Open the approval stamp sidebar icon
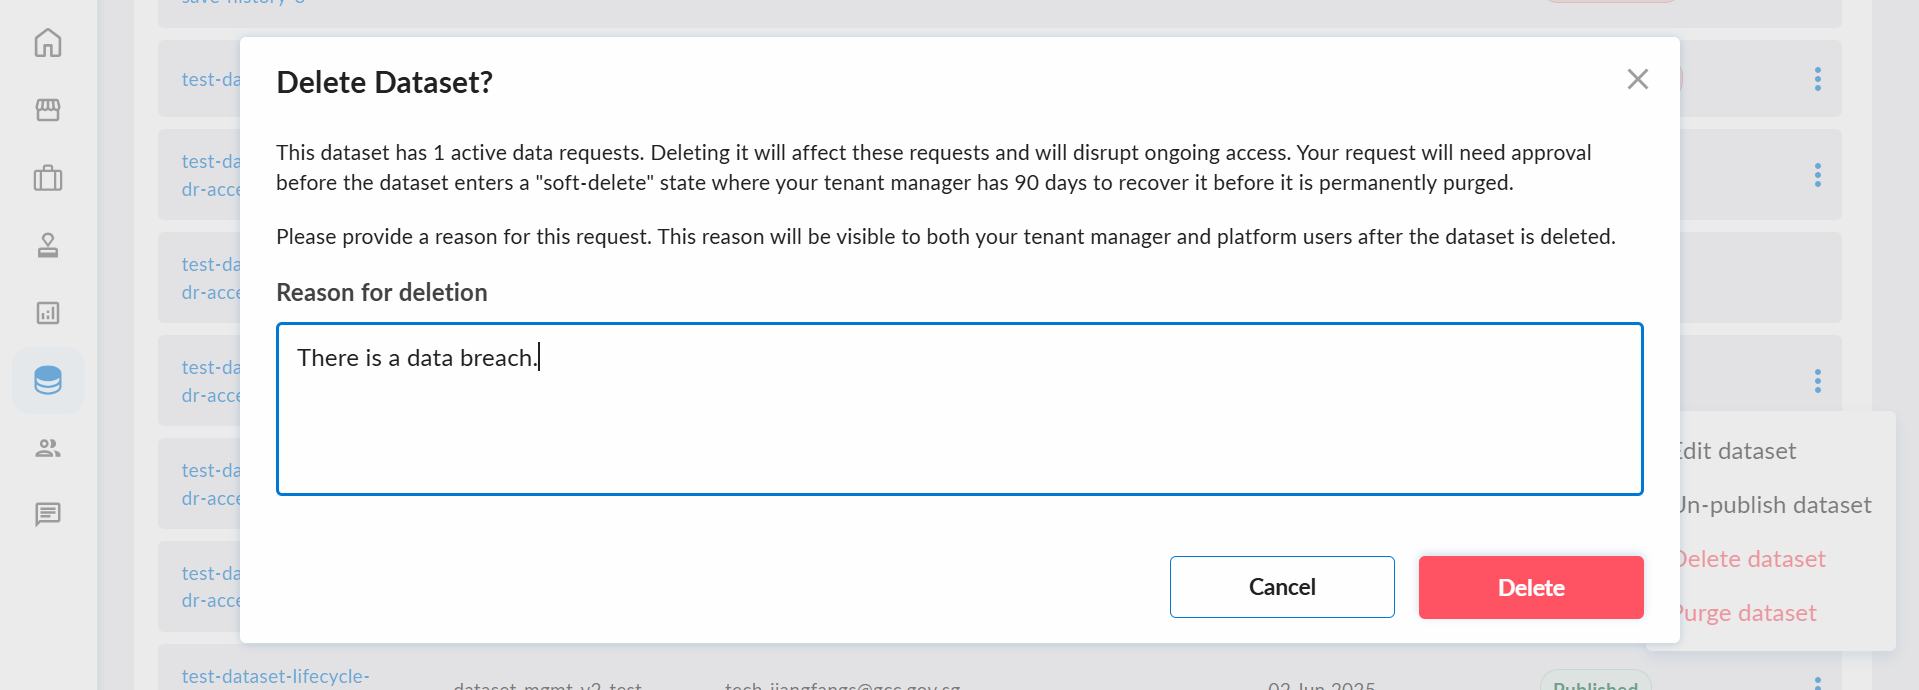The height and width of the screenshot is (690, 1919). pos(48,245)
